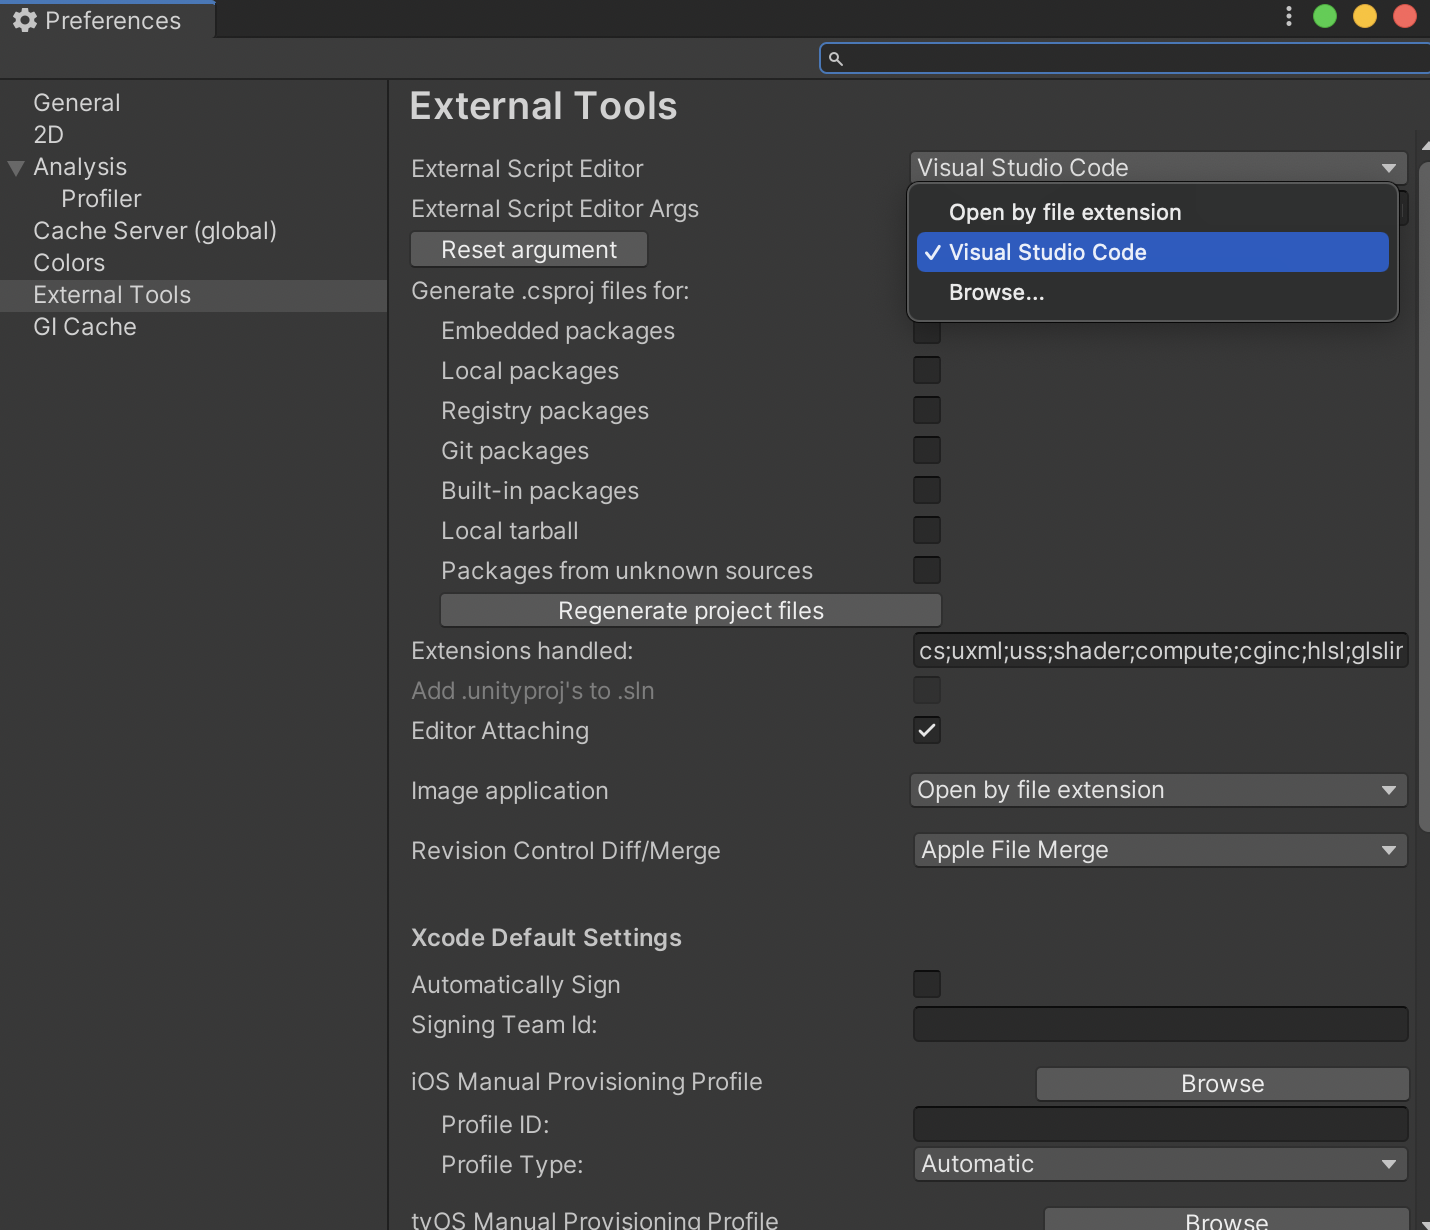
Task: Open Colors preferences section
Action: pyautogui.click(x=69, y=263)
